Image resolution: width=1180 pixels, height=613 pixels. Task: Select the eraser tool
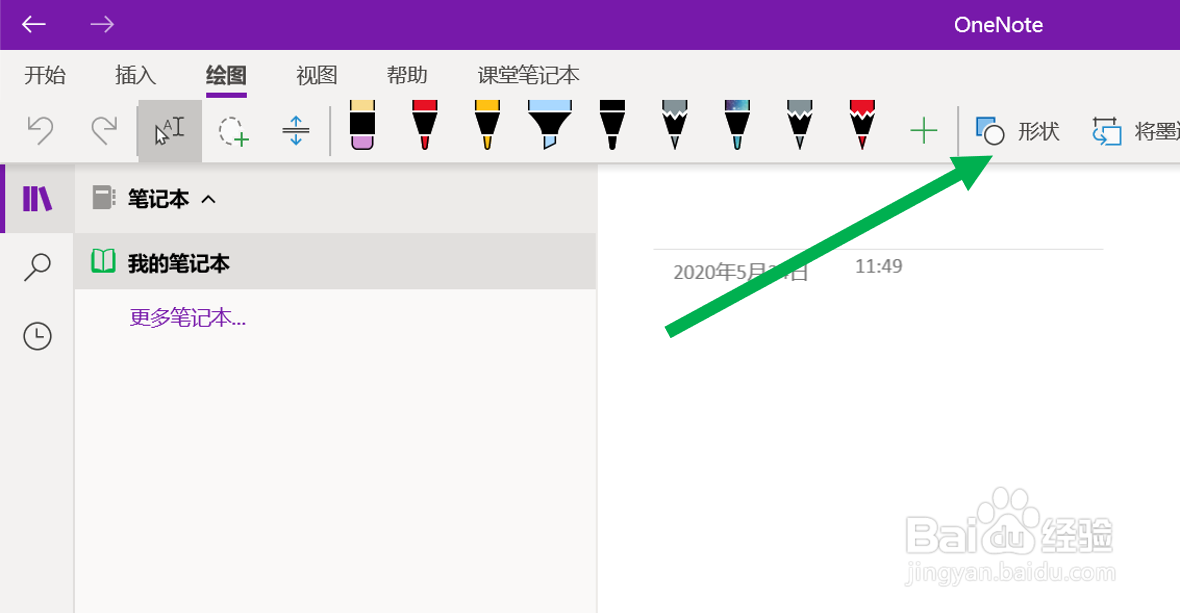[x=362, y=126]
